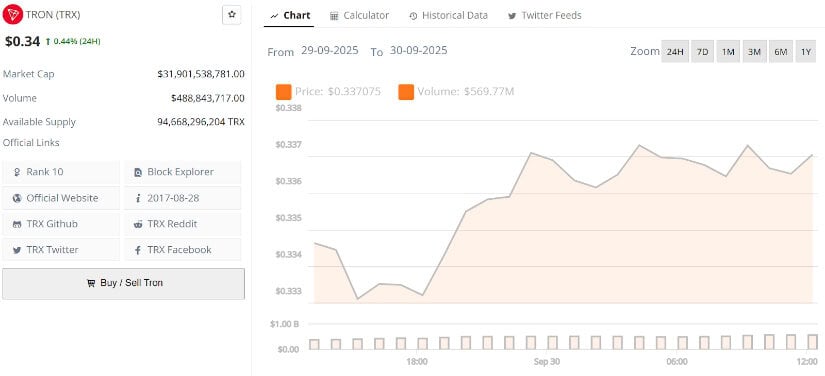Select the Market Cap value $31,901,538,781.00
Viewport: 825px width, 376px height.
(x=201, y=74)
